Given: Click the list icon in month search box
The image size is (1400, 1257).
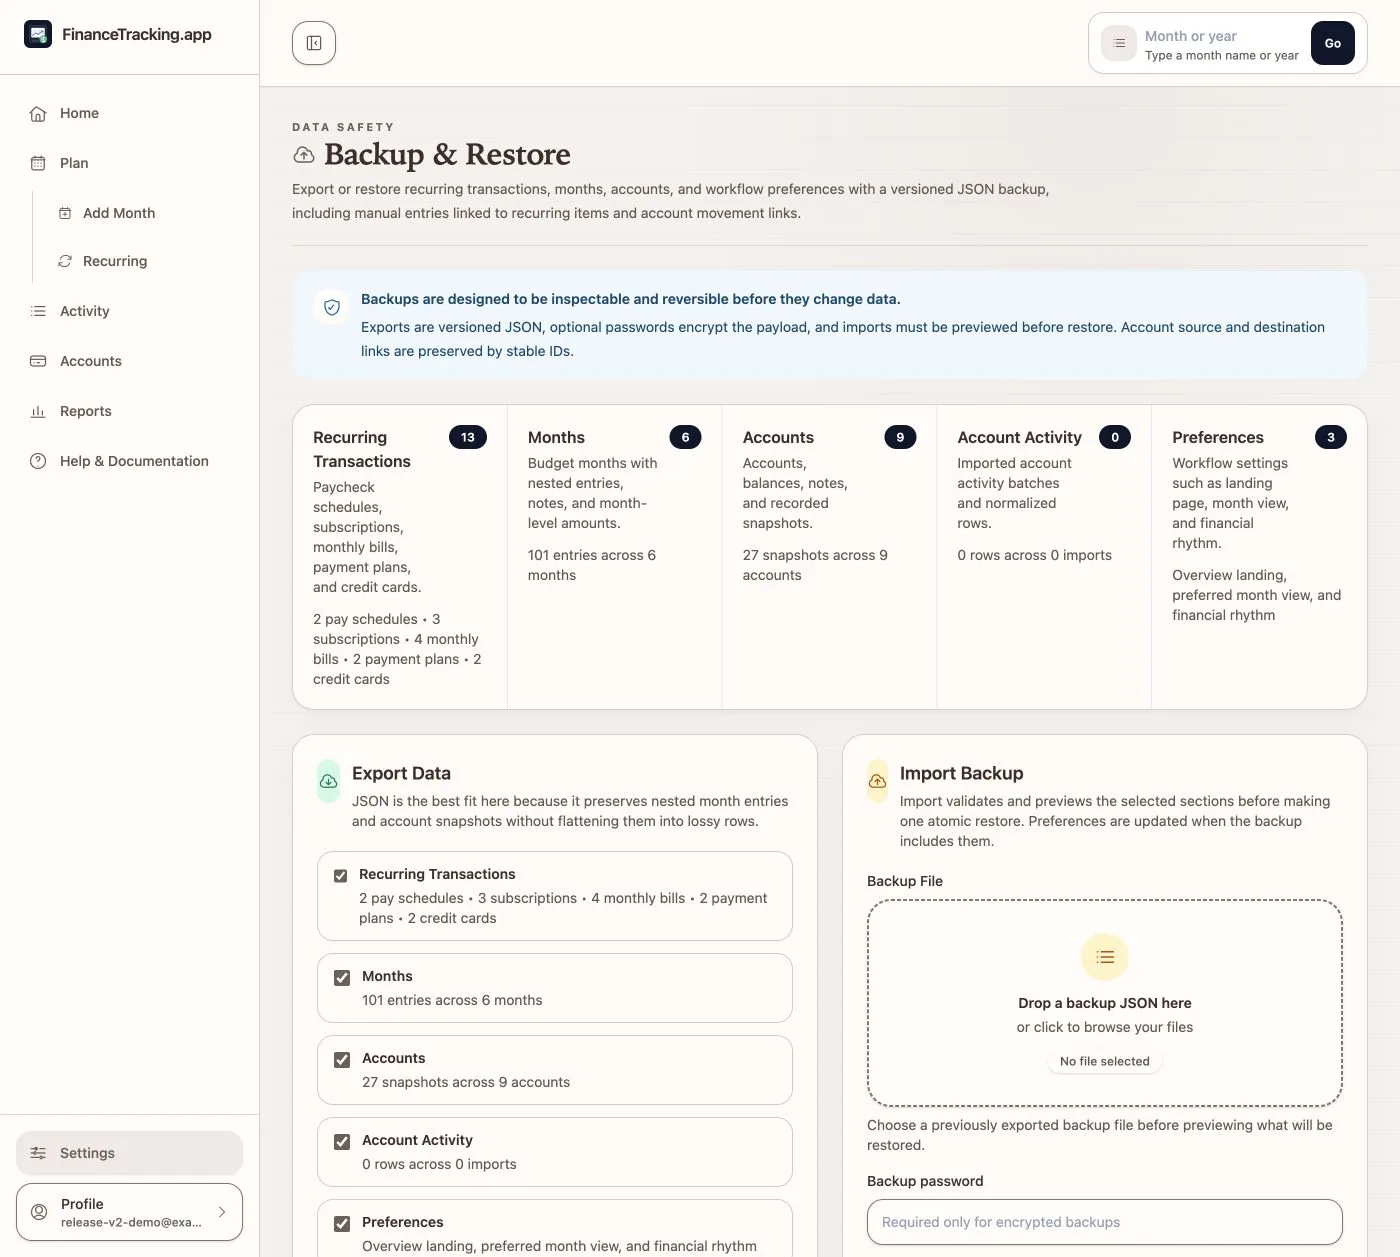Looking at the screenshot, I should click(1119, 43).
